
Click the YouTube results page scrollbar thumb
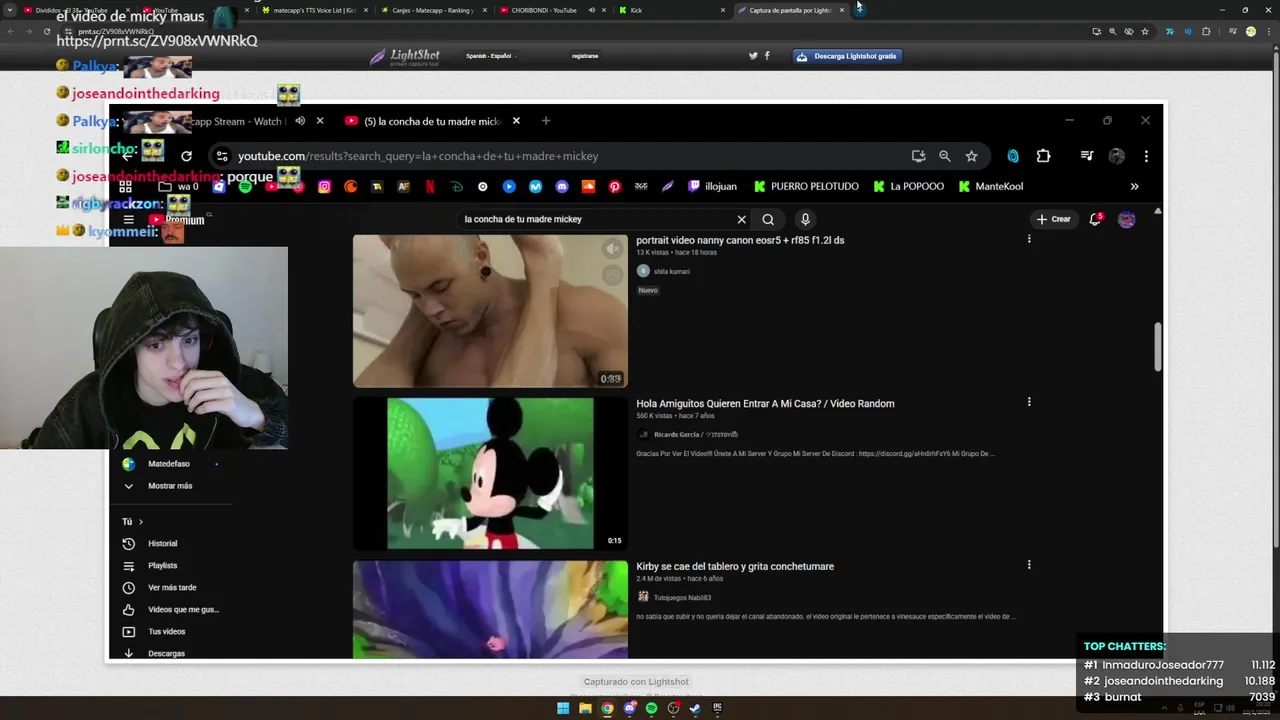point(1158,346)
